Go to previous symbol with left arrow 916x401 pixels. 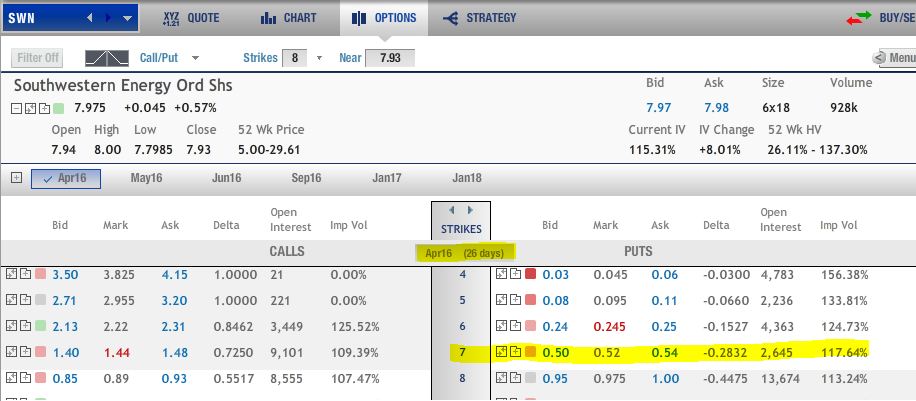point(91,18)
